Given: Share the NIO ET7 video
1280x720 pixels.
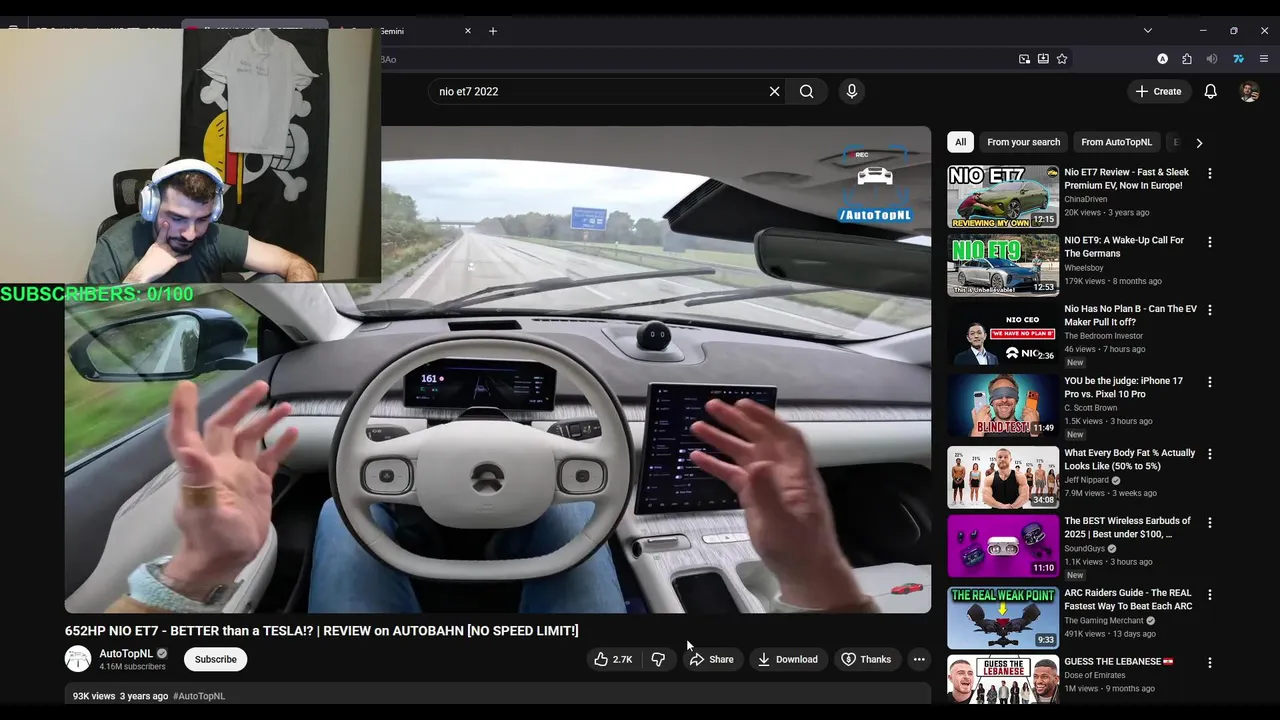Looking at the screenshot, I should 711,659.
